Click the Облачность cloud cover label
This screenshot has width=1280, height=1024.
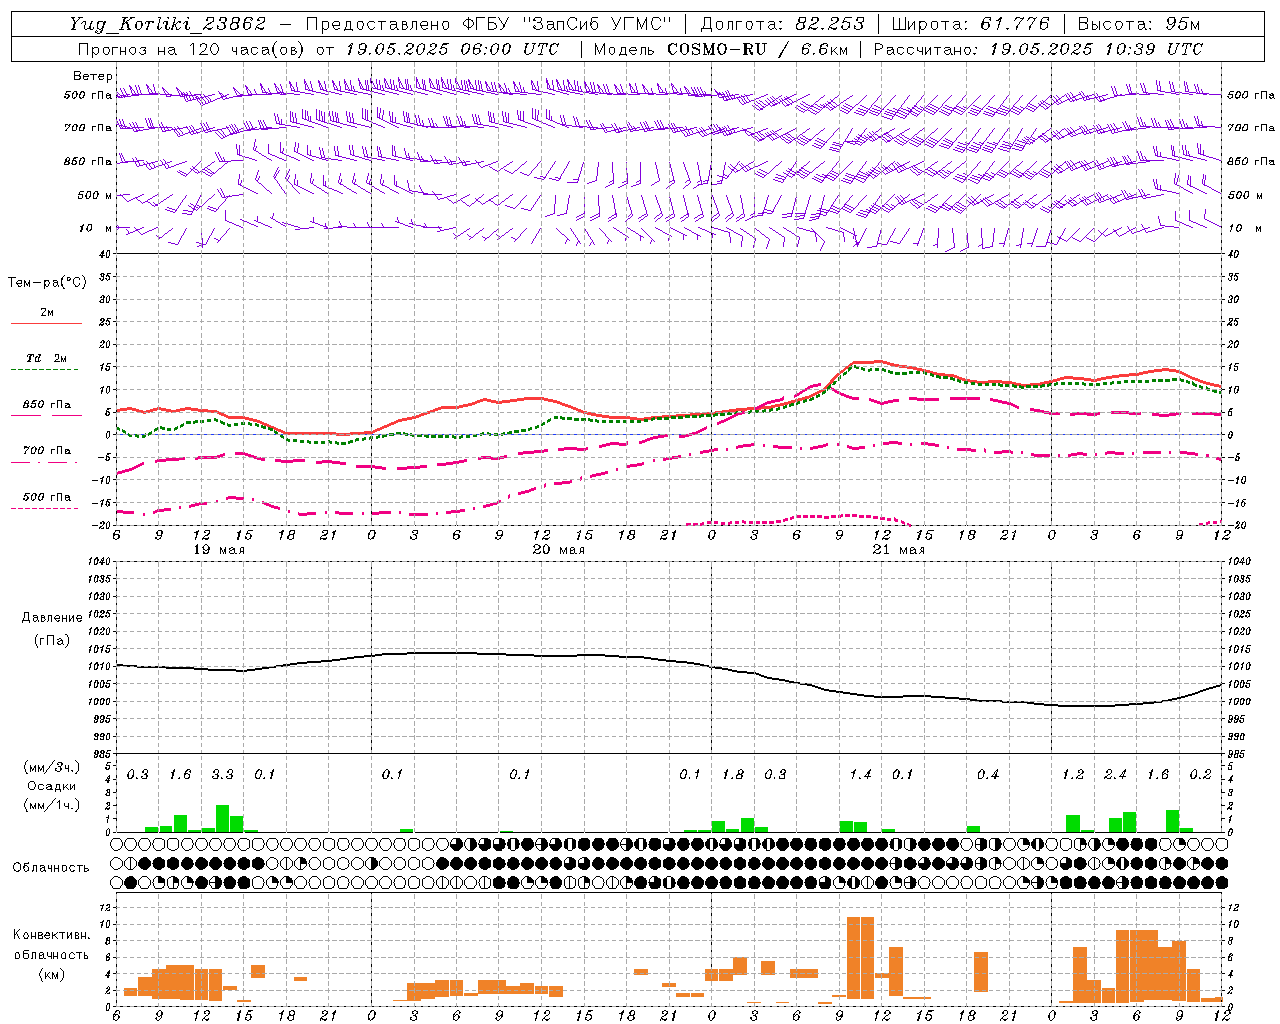tap(51, 868)
